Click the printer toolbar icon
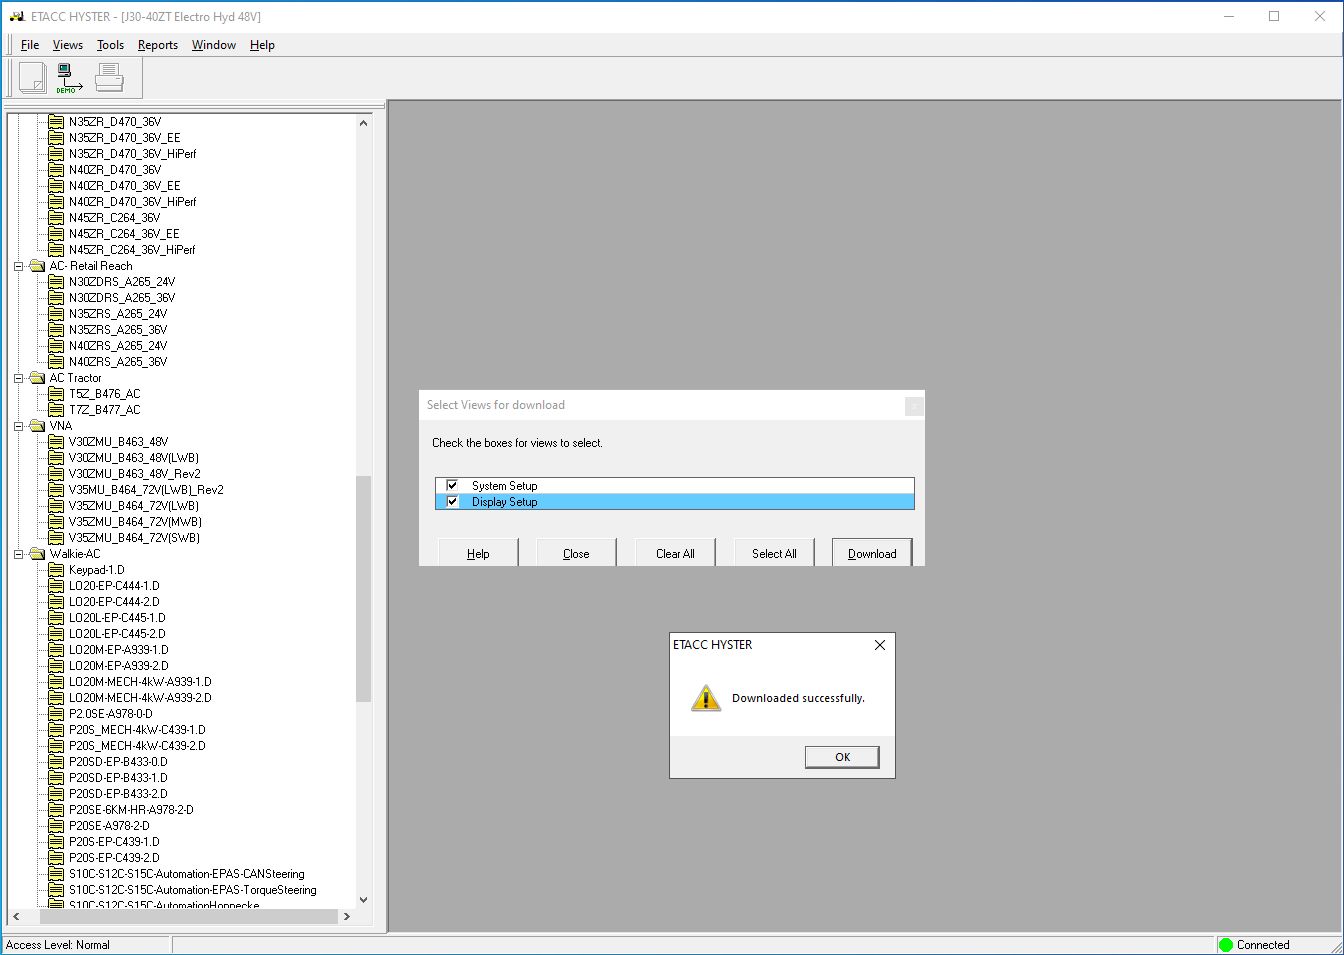 pyautogui.click(x=109, y=77)
